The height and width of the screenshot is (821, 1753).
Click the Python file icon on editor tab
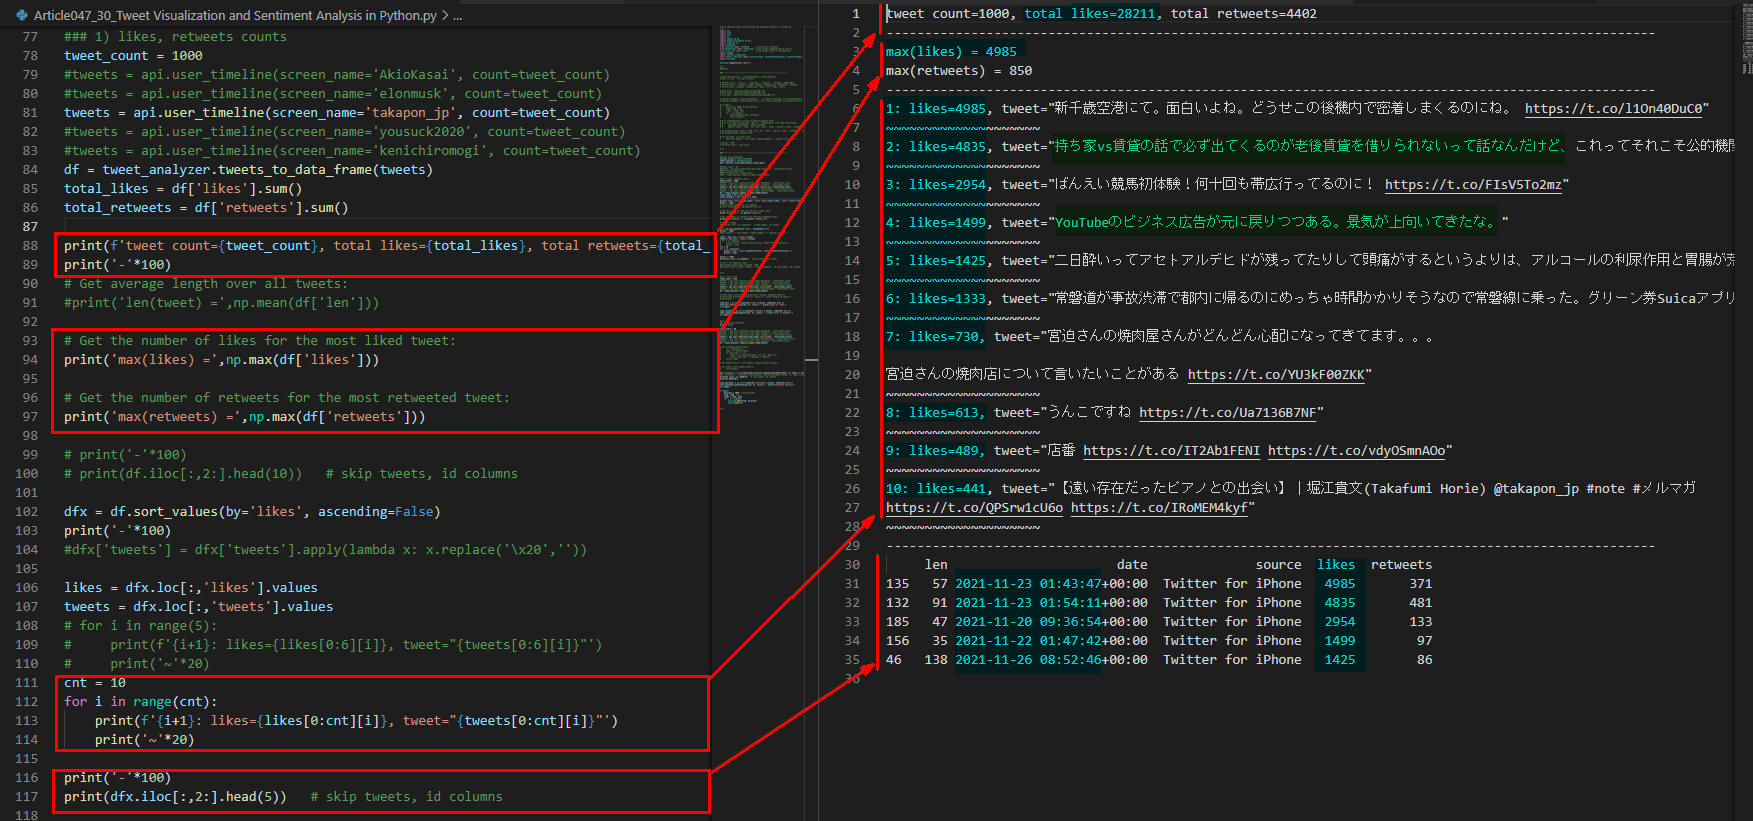click(x=22, y=15)
